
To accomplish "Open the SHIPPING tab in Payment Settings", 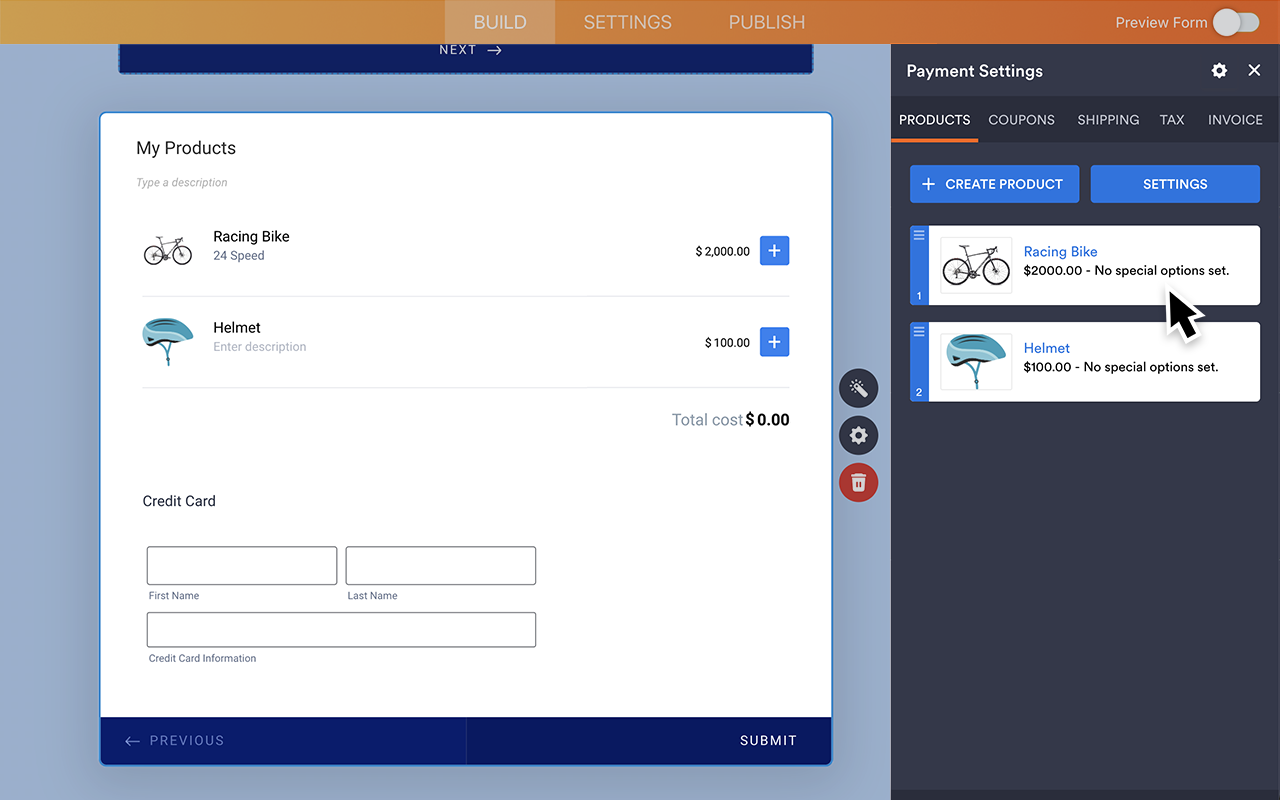I will pyautogui.click(x=1108, y=120).
